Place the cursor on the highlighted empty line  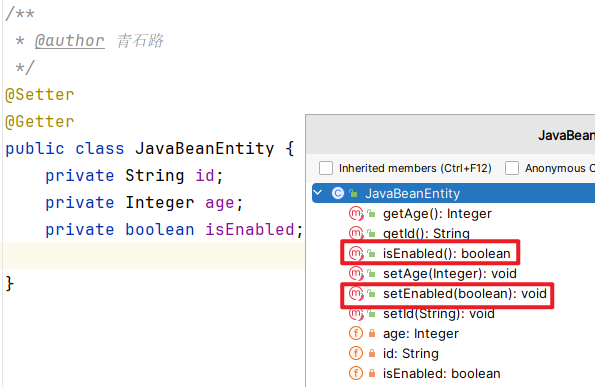pos(154,255)
